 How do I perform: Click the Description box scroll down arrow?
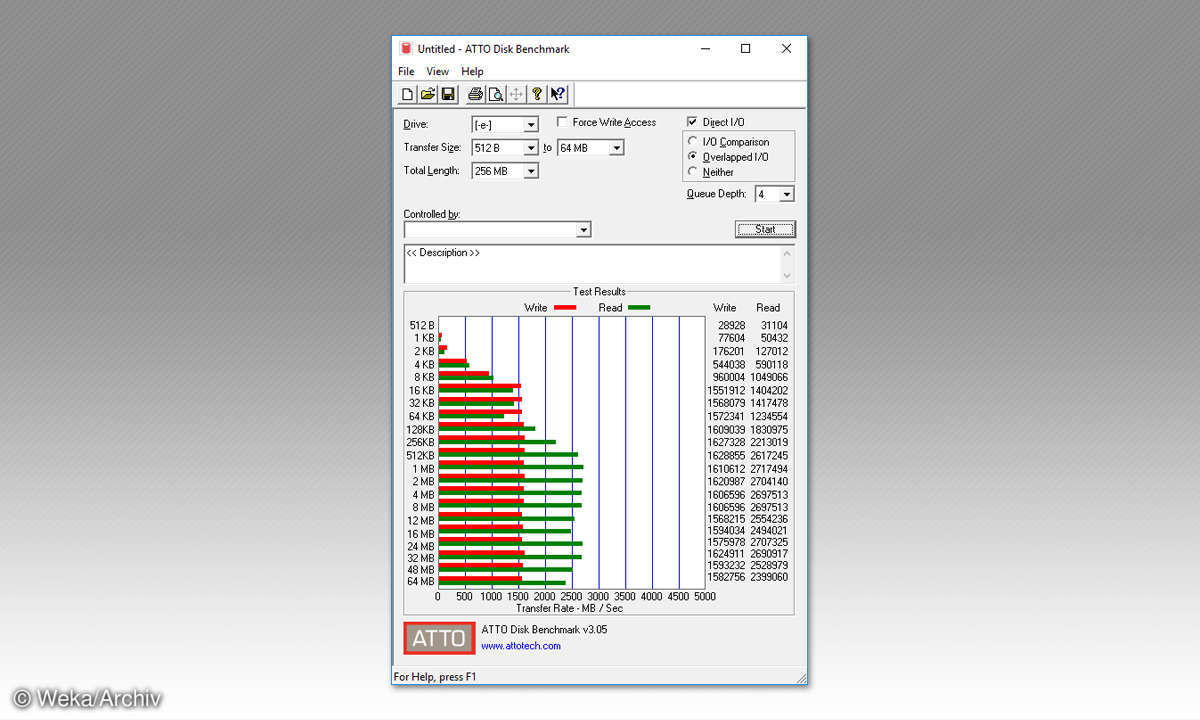787,275
